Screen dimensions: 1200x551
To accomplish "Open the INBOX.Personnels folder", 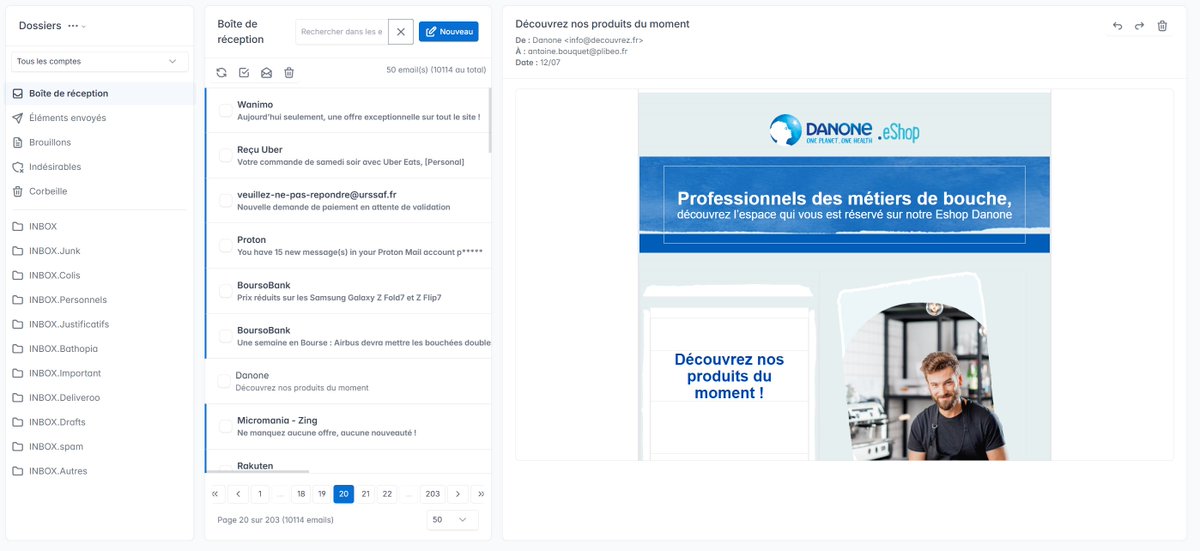I will [100, 300].
